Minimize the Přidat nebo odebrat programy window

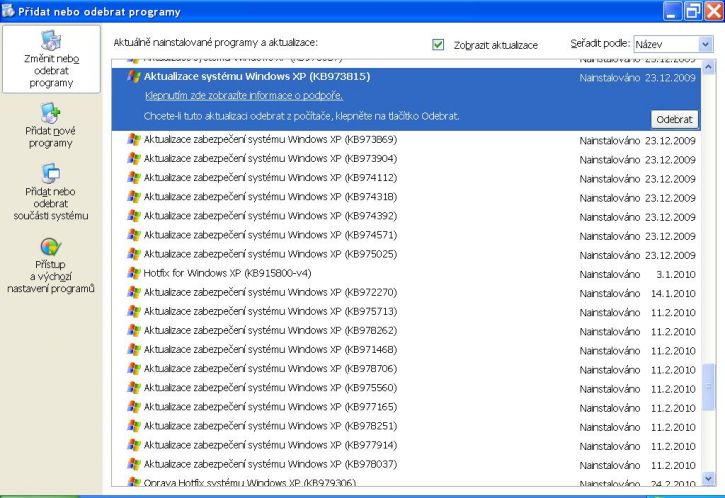coord(672,11)
